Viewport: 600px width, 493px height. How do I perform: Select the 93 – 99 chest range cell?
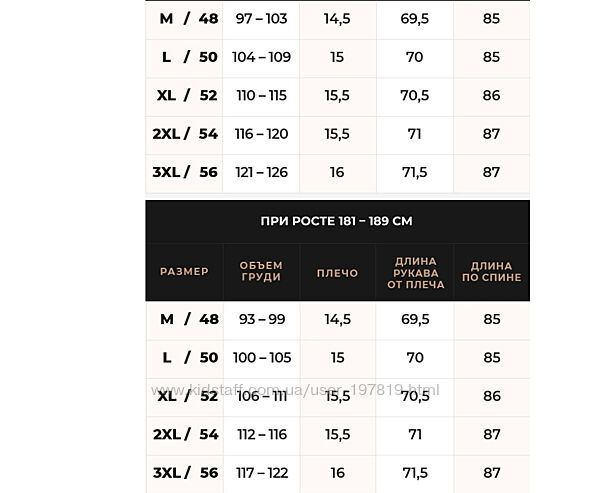[x=260, y=320]
